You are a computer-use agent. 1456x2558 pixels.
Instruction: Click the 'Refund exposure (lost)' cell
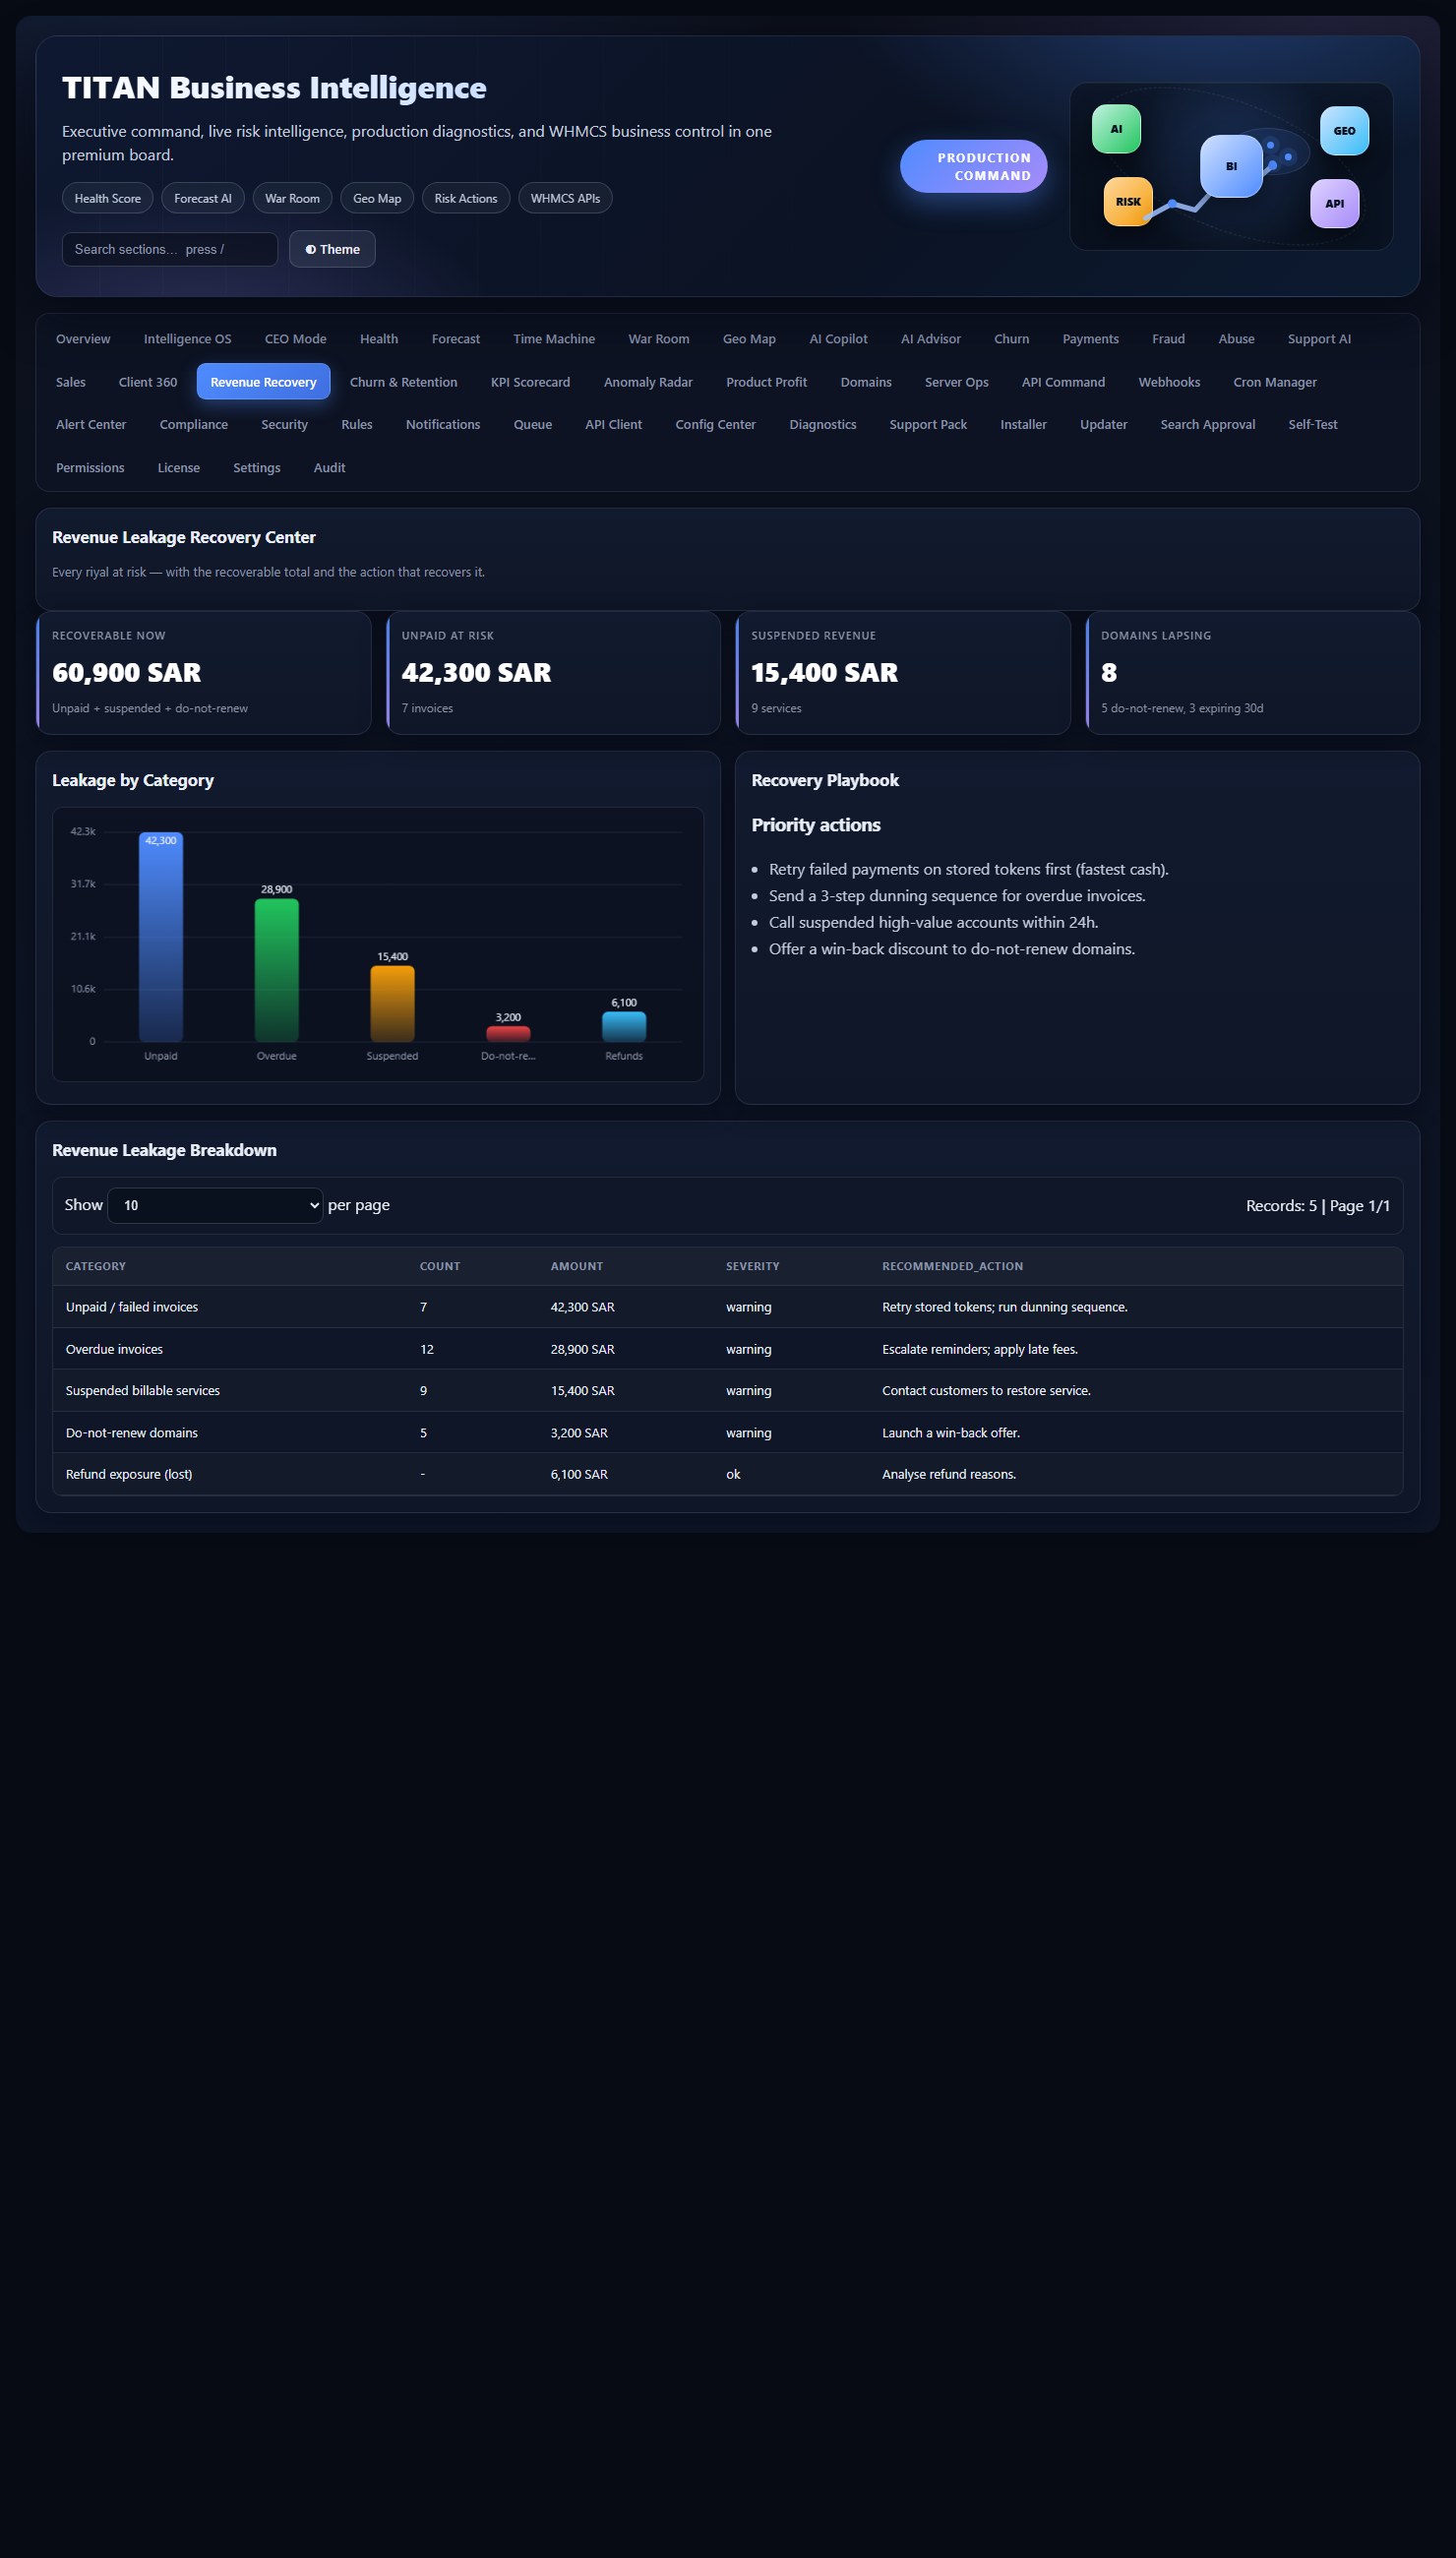129,1474
